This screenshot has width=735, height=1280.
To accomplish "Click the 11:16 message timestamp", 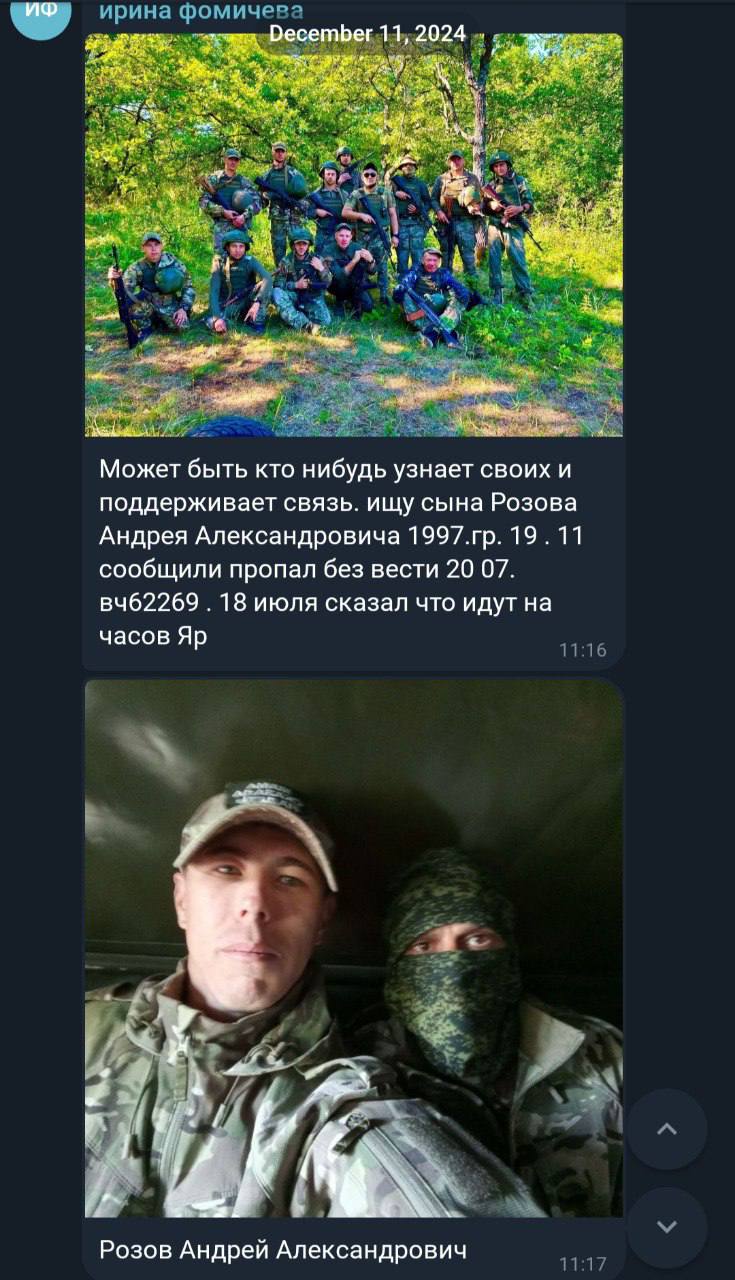I will click(x=582, y=650).
